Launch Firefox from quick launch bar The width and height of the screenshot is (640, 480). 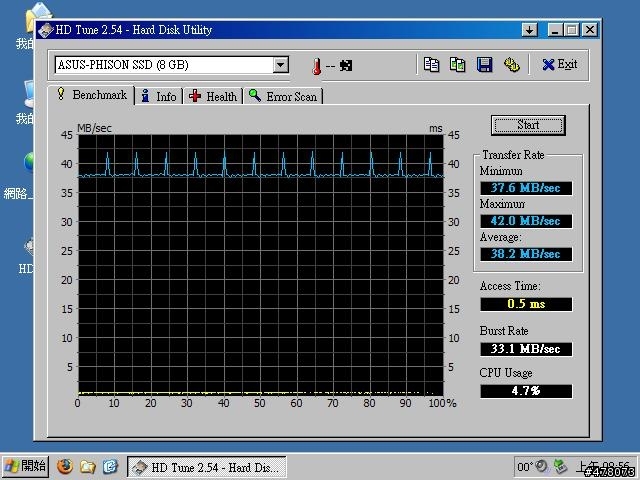[64, 467]
